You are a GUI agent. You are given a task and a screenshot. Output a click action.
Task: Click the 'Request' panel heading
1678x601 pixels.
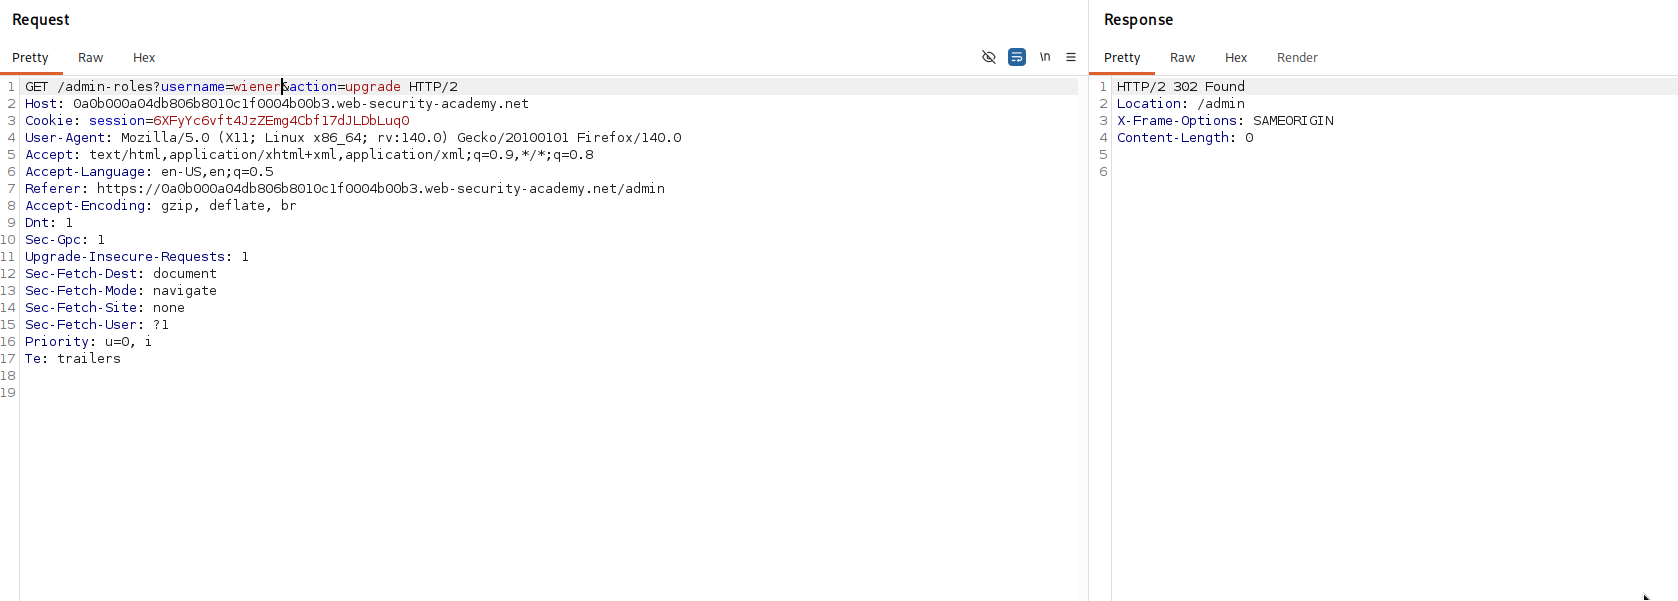(41, 20)
